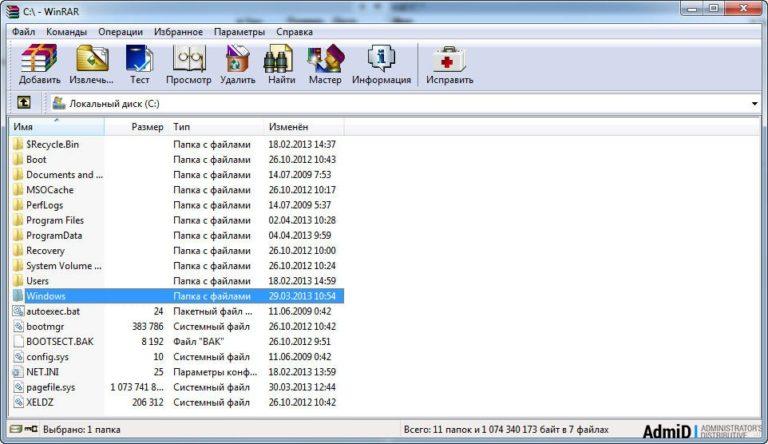Open the Просмотр (View) tool
This screenshot has width=768, height=444.
(x=189, y=64)
